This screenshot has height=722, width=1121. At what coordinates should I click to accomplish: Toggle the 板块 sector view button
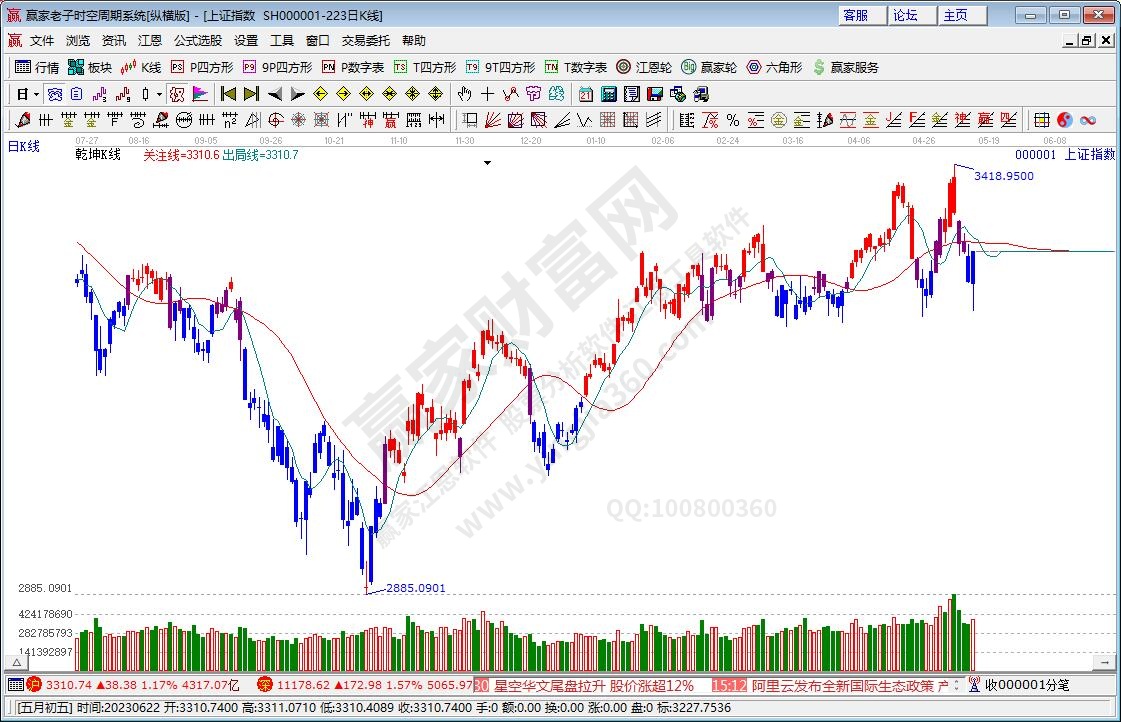pos(89,67)
